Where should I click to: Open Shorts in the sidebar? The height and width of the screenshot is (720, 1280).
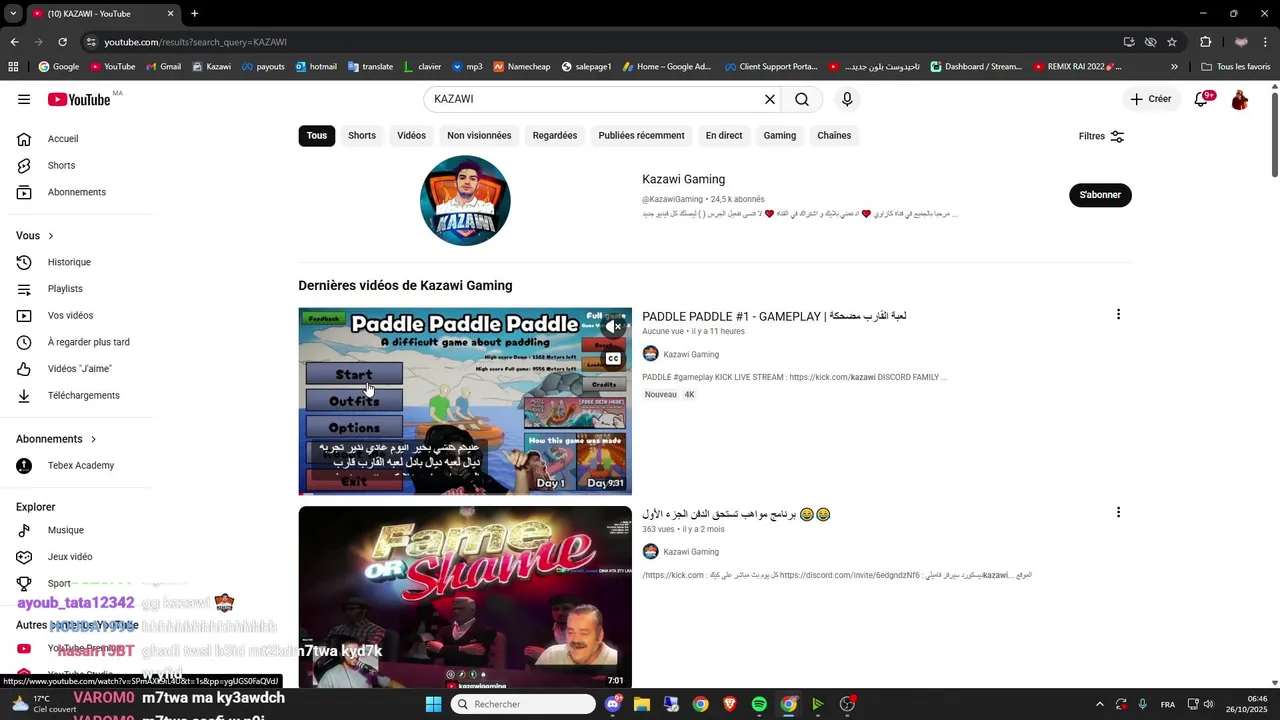(x=61, y=165)
